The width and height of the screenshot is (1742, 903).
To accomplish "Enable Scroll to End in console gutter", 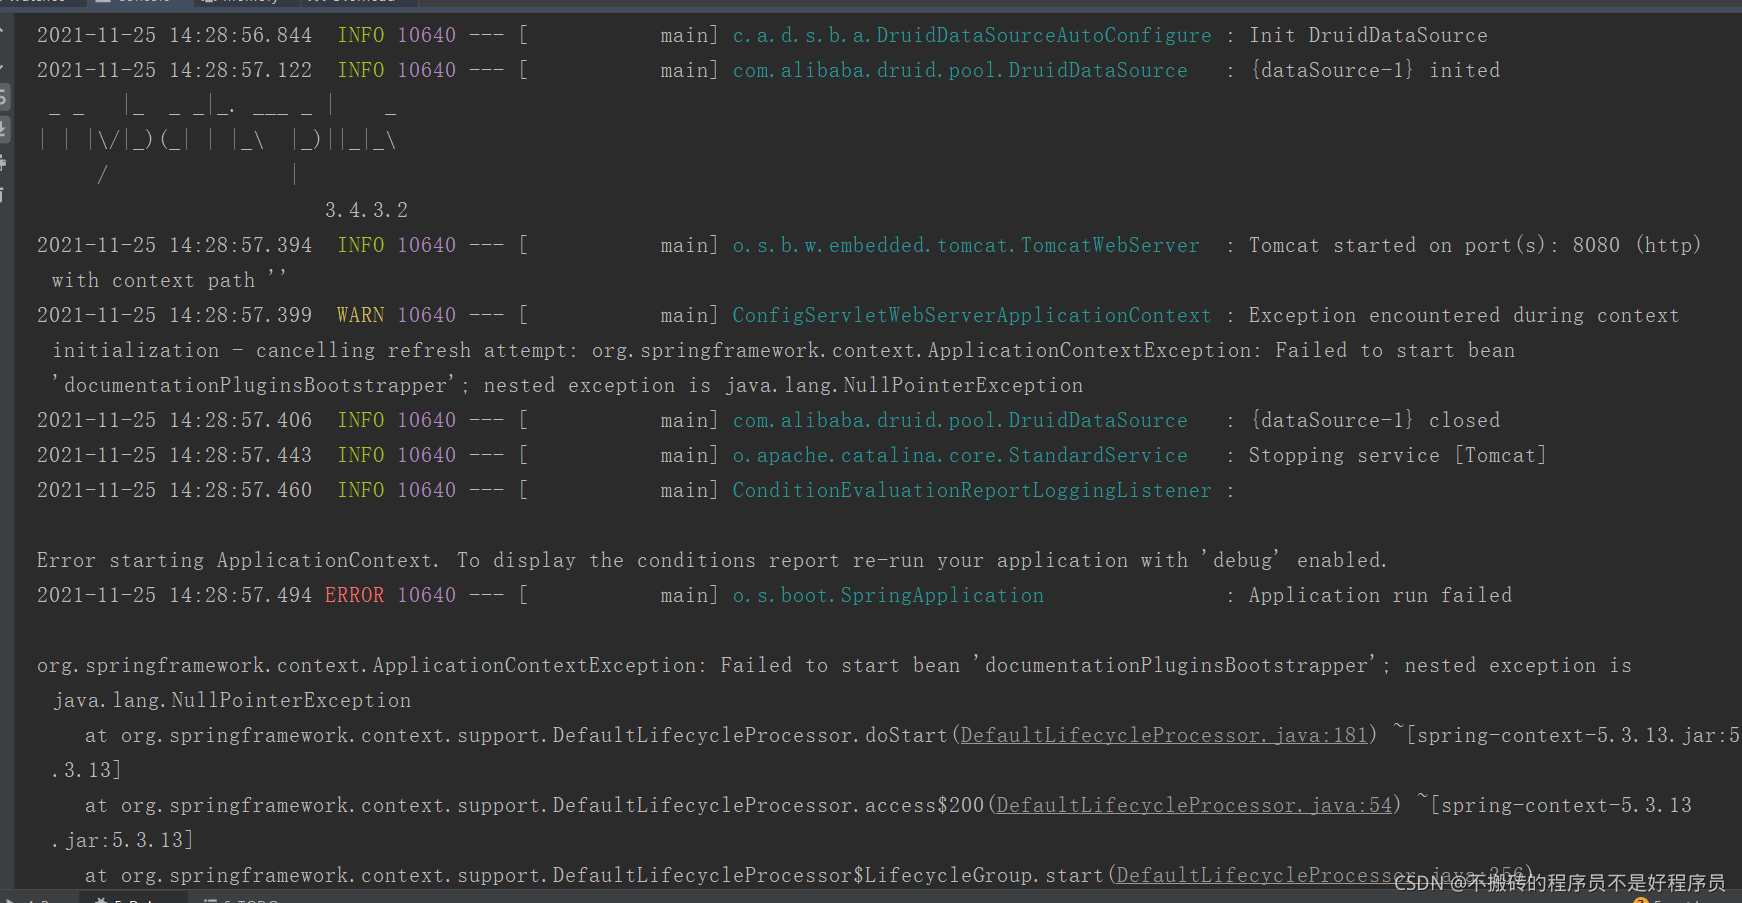I will tap(8, 130).
